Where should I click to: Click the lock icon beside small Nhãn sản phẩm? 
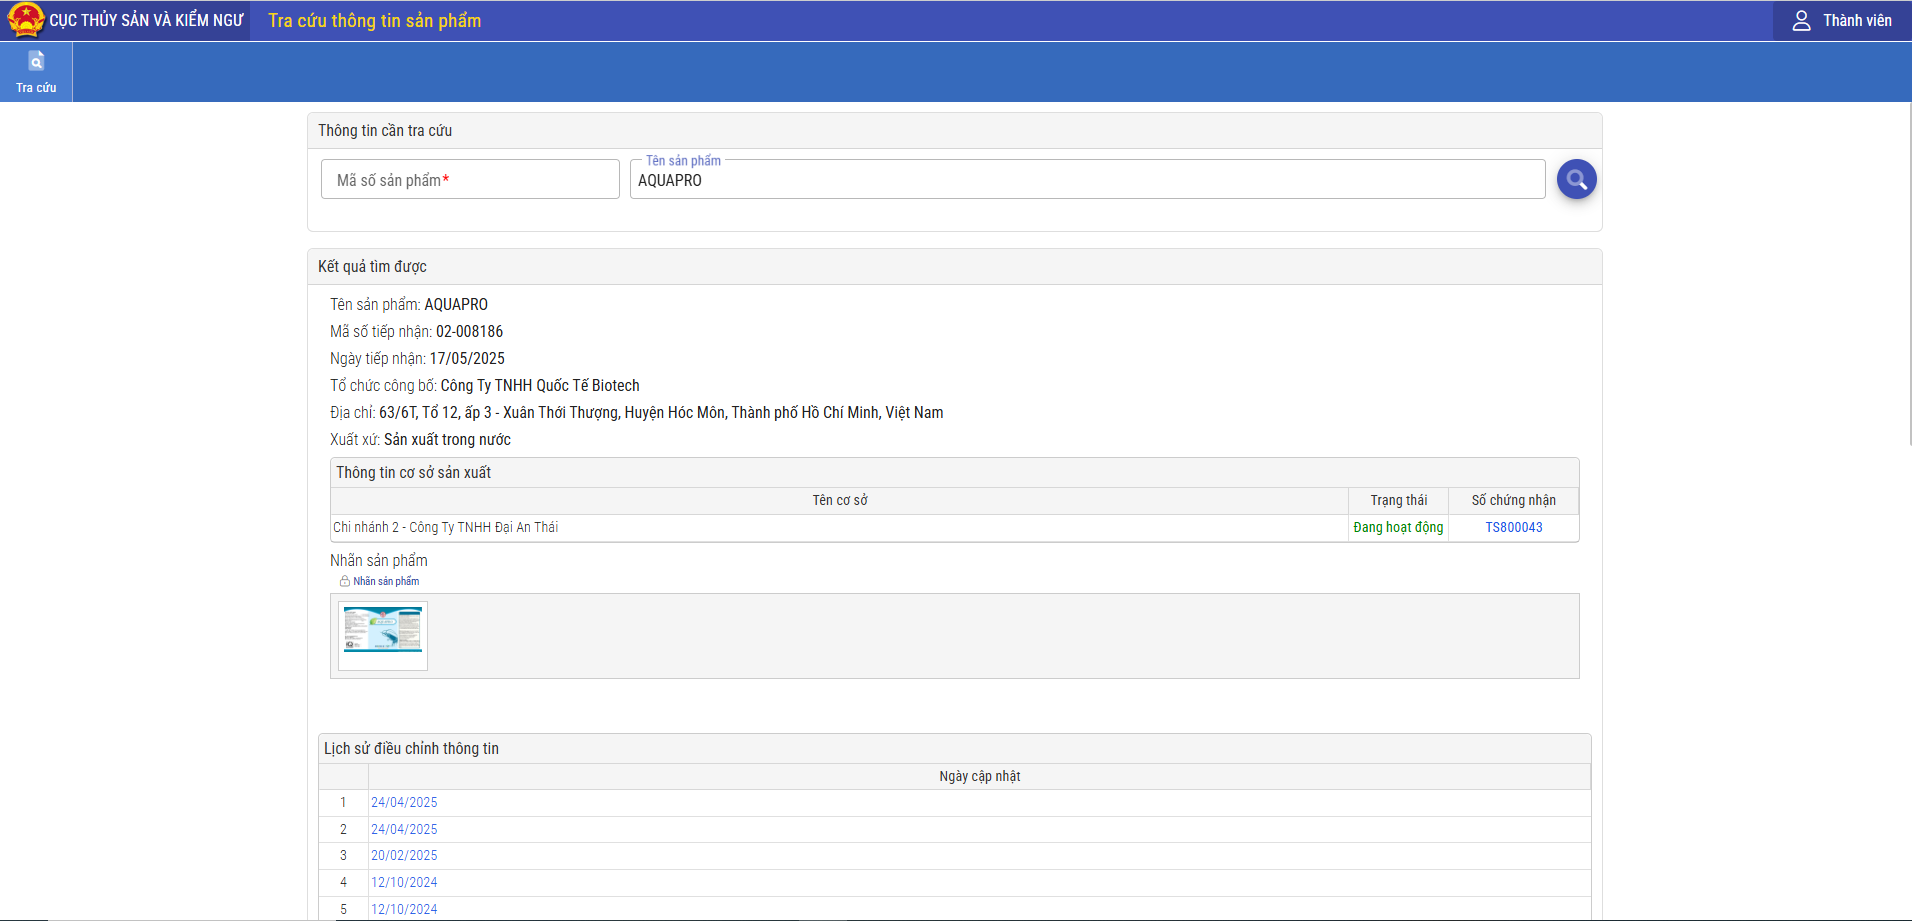pyautogui.click(x=345, y=581)
